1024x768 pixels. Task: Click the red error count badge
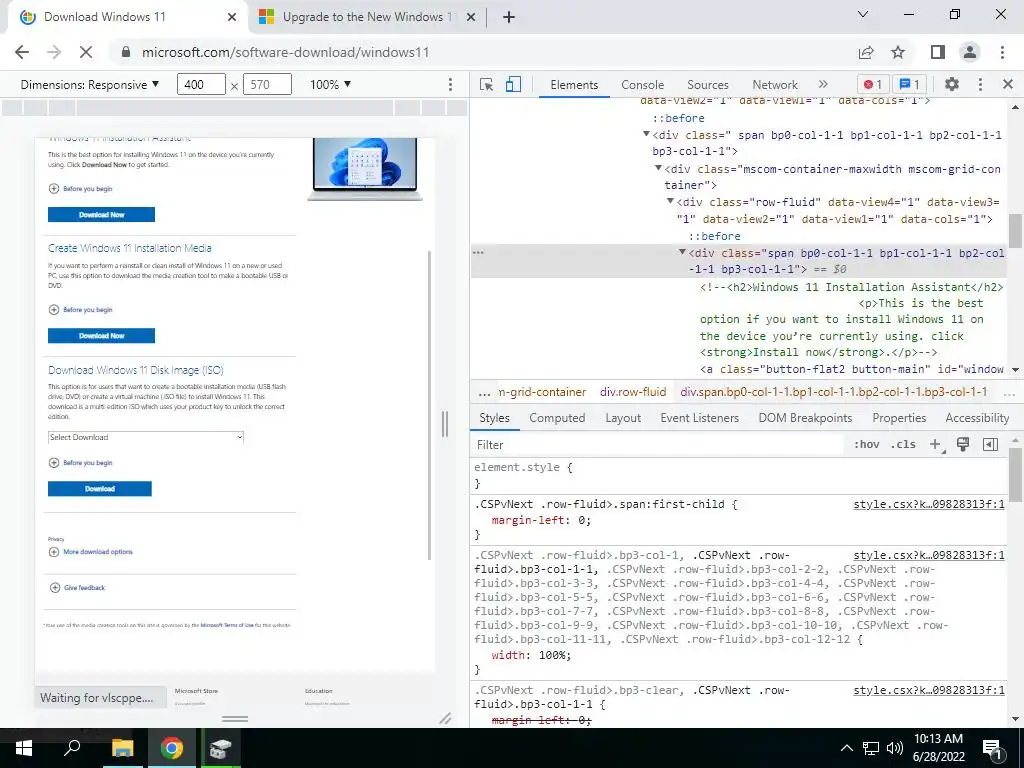pos(873,84)
